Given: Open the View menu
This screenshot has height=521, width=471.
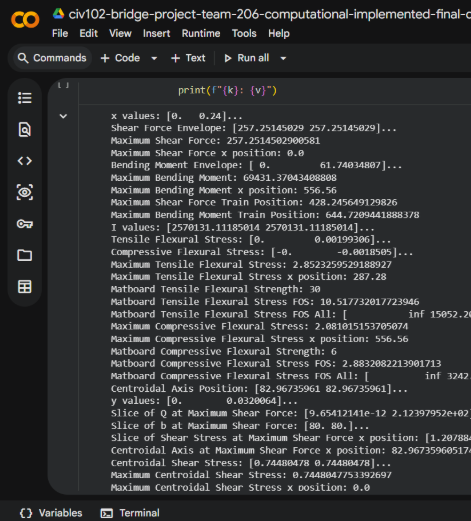Looking at the screenshot, I should coord(120,33).
